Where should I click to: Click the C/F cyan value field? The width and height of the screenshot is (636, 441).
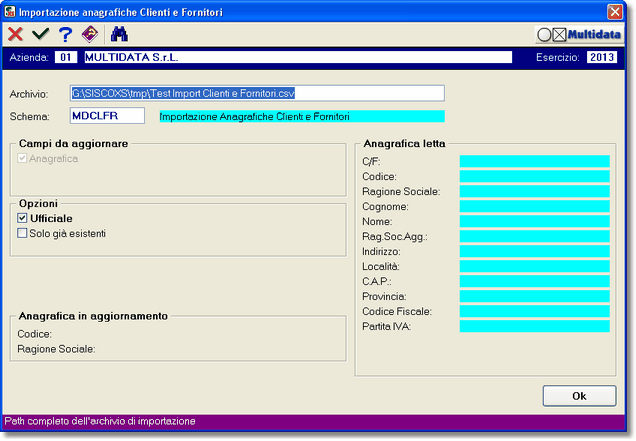tap(534, 161)
